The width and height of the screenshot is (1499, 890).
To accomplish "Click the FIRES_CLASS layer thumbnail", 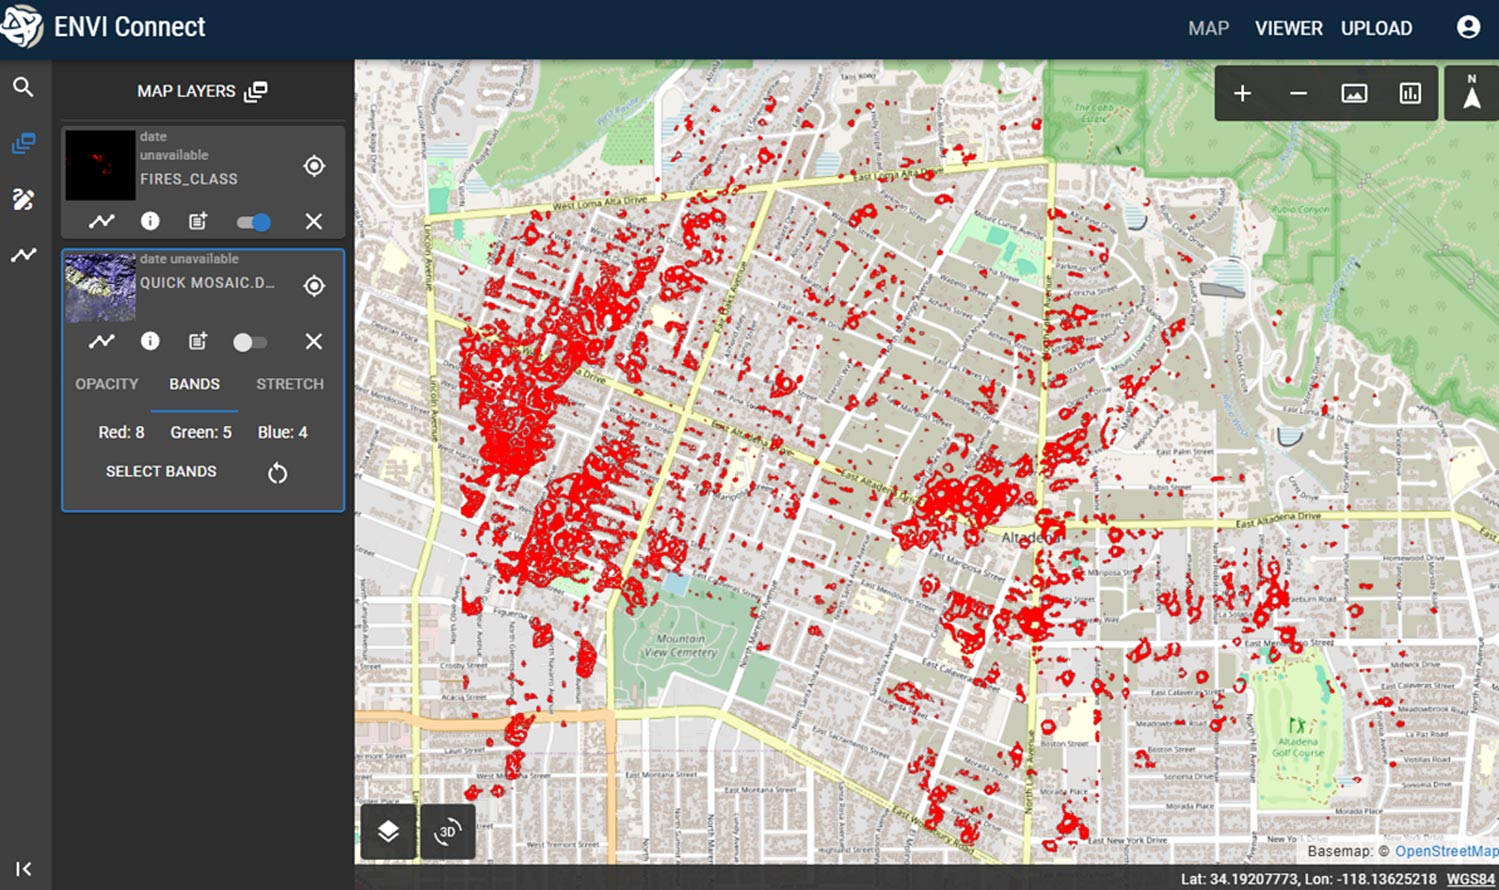I will [x=100, y=165].
